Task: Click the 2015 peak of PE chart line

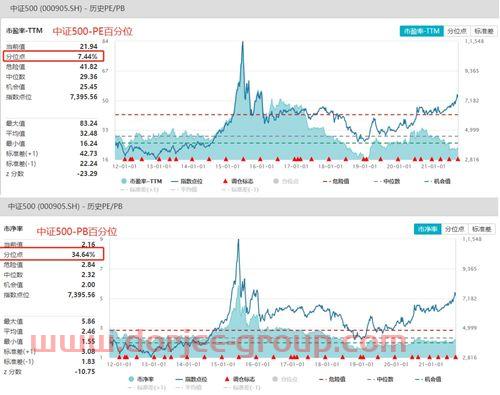Action: click(x=243, y=42)
